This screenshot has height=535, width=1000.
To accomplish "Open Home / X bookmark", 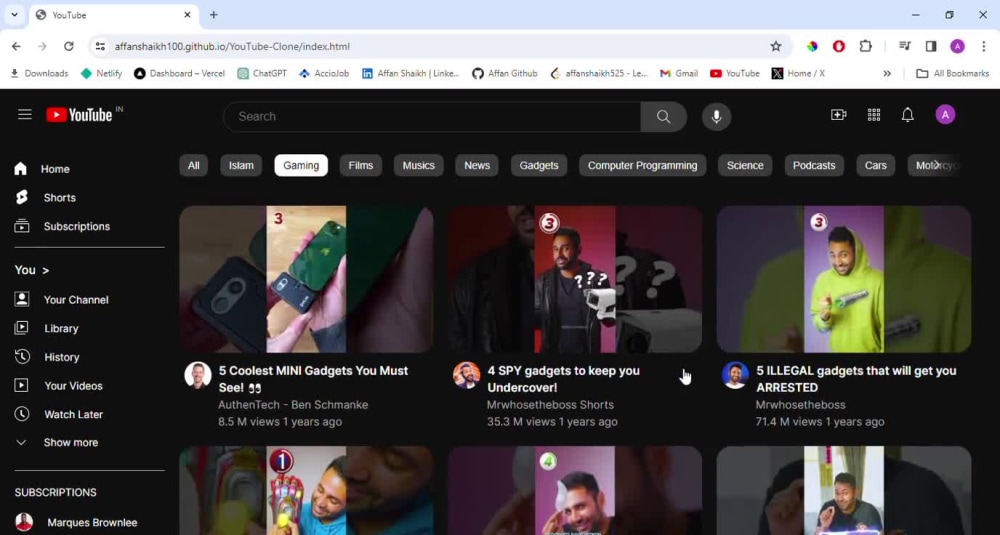I will coord(798,73).
